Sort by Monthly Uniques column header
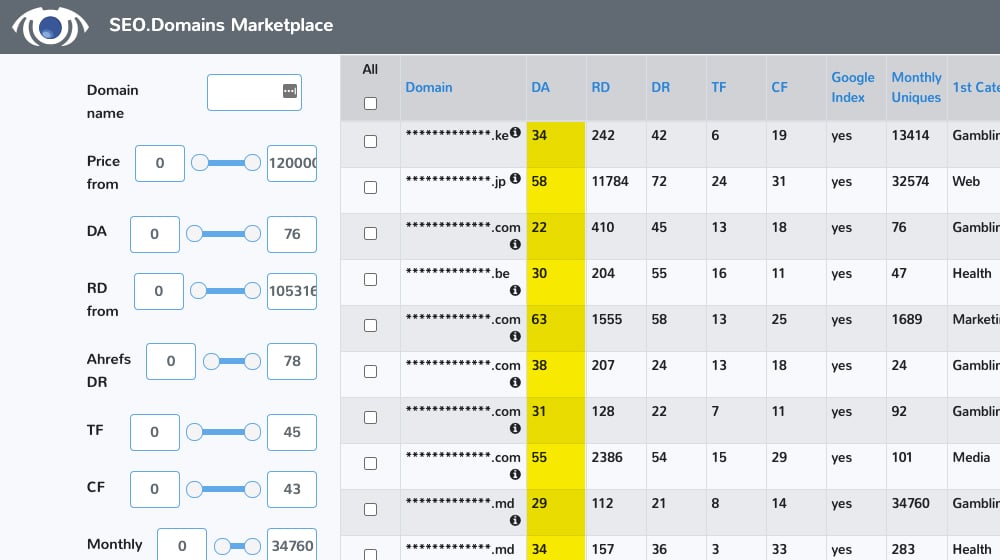 (916, 87)
